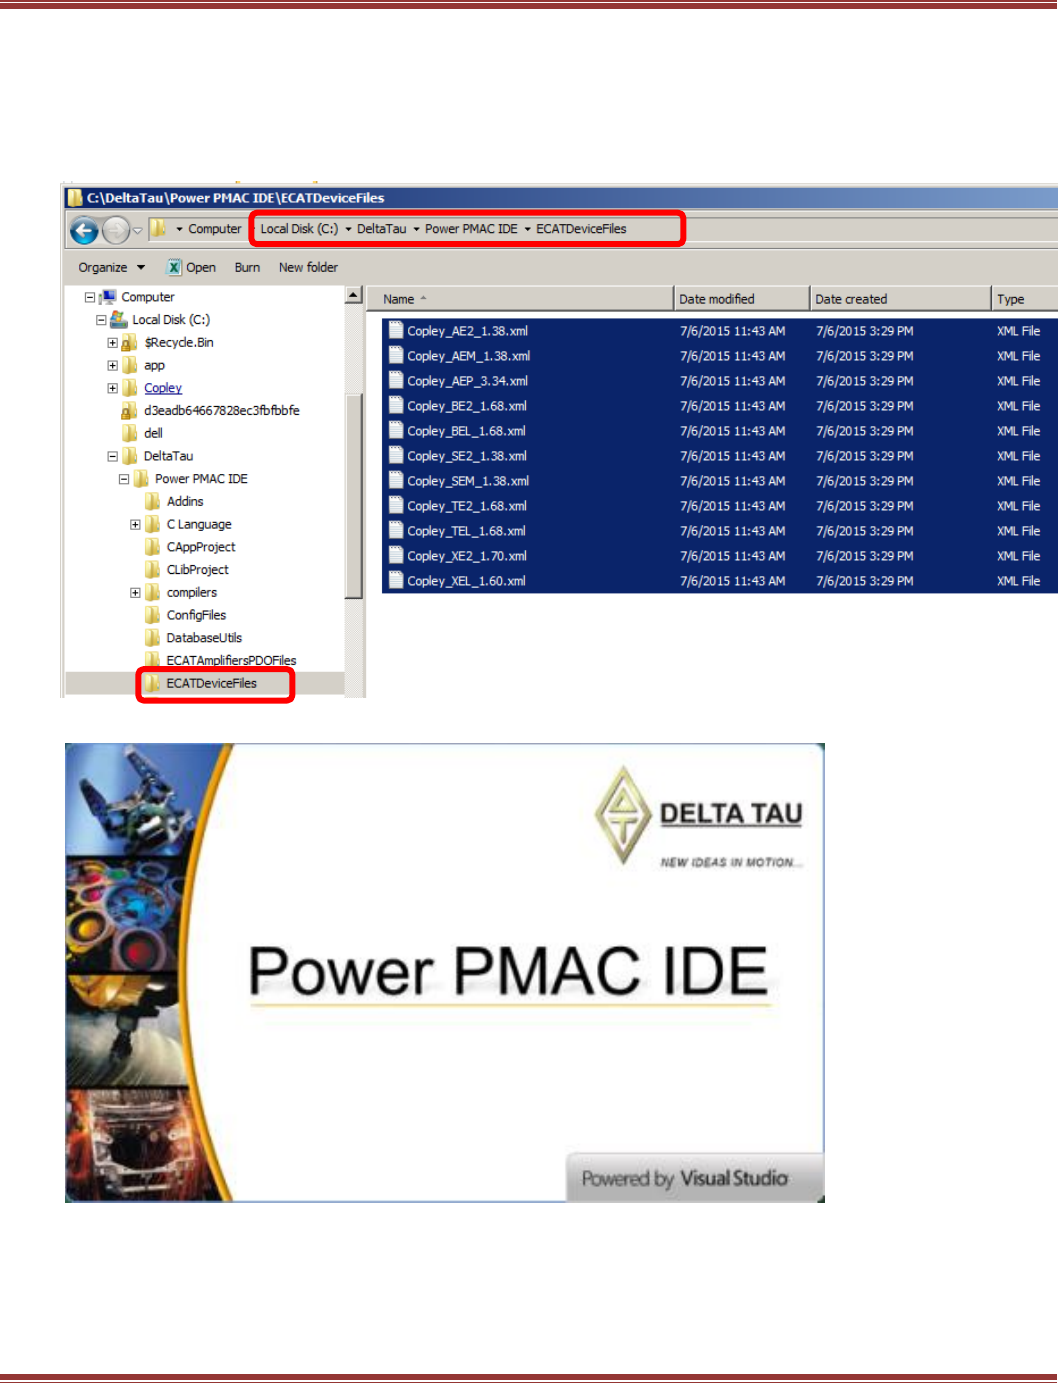Click Local Disk (C:) breadcrumb
This screenshot has height=1383, width=1058.
[x=299, y=229]
